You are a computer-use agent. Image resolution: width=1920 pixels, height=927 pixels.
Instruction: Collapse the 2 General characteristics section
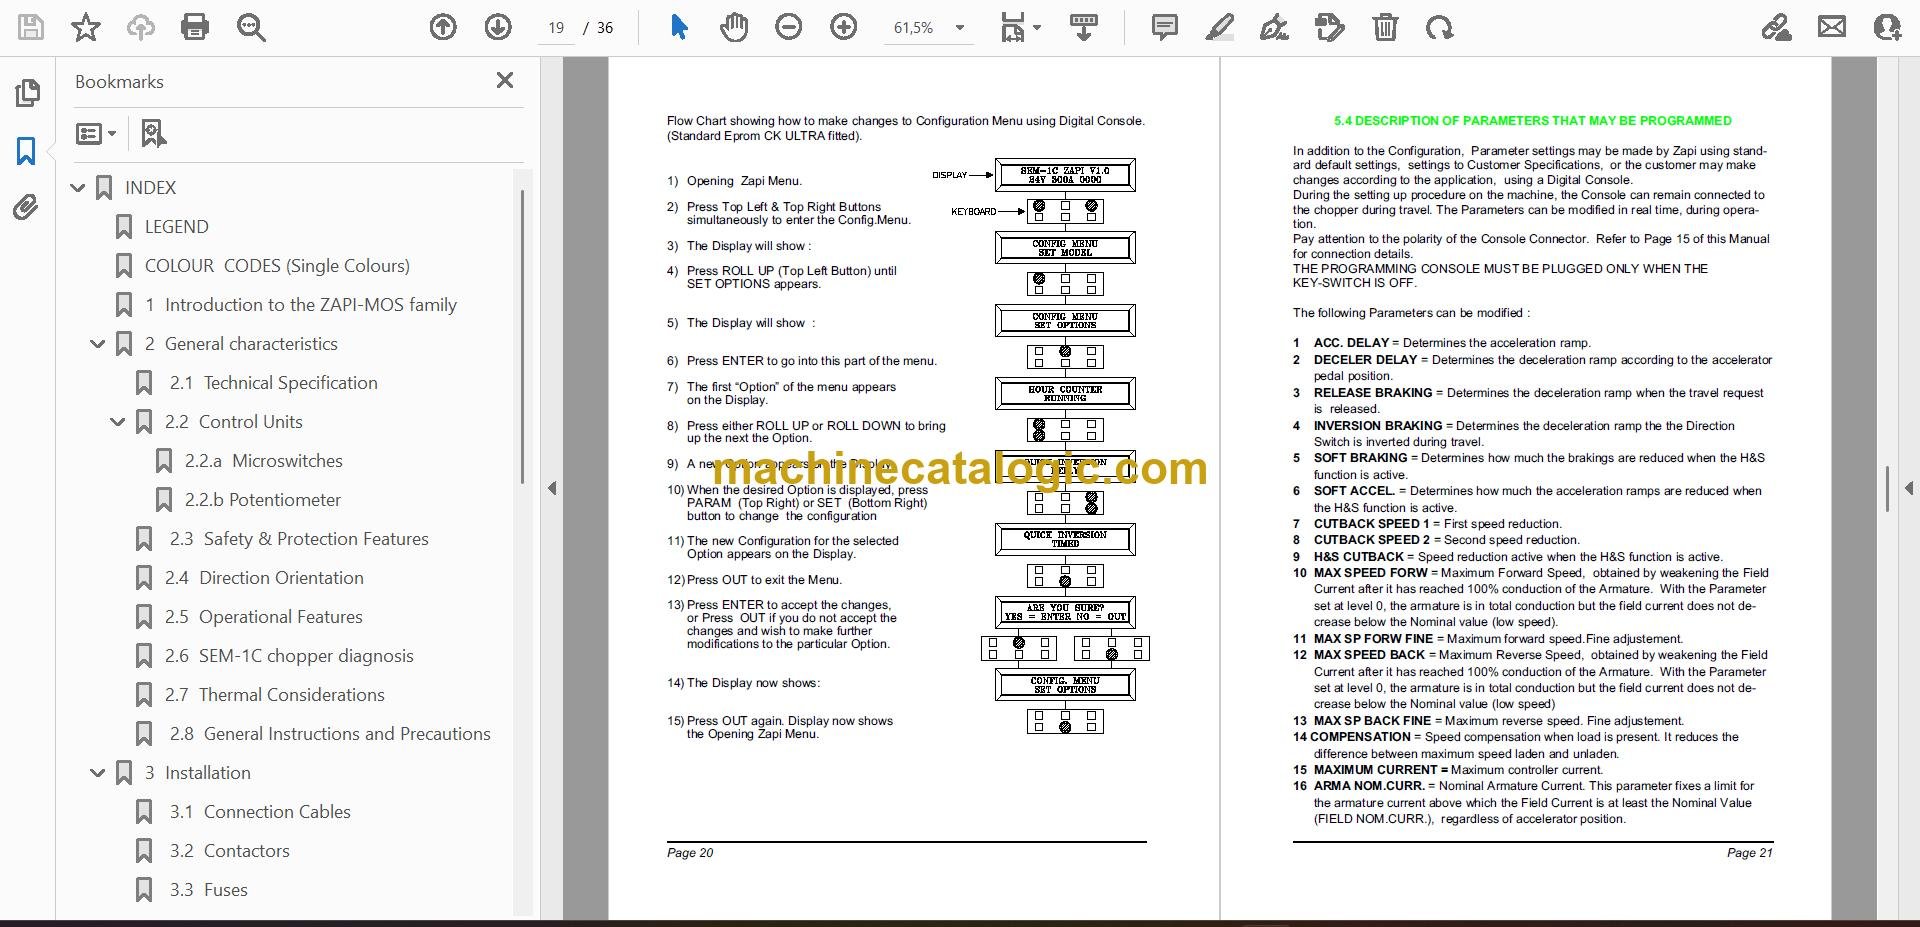click(98, 344)
